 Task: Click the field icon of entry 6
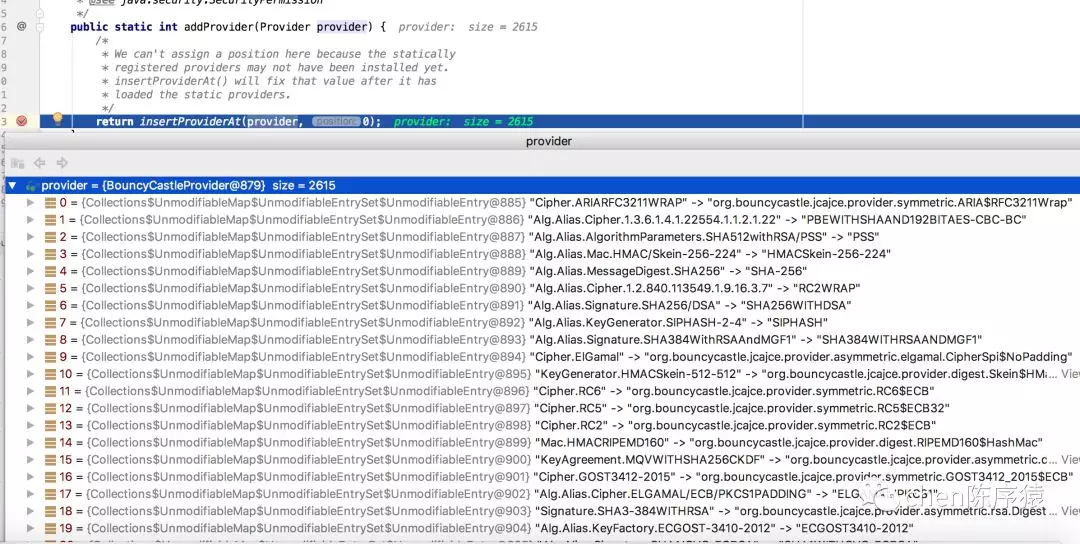(x=50, y=305)
